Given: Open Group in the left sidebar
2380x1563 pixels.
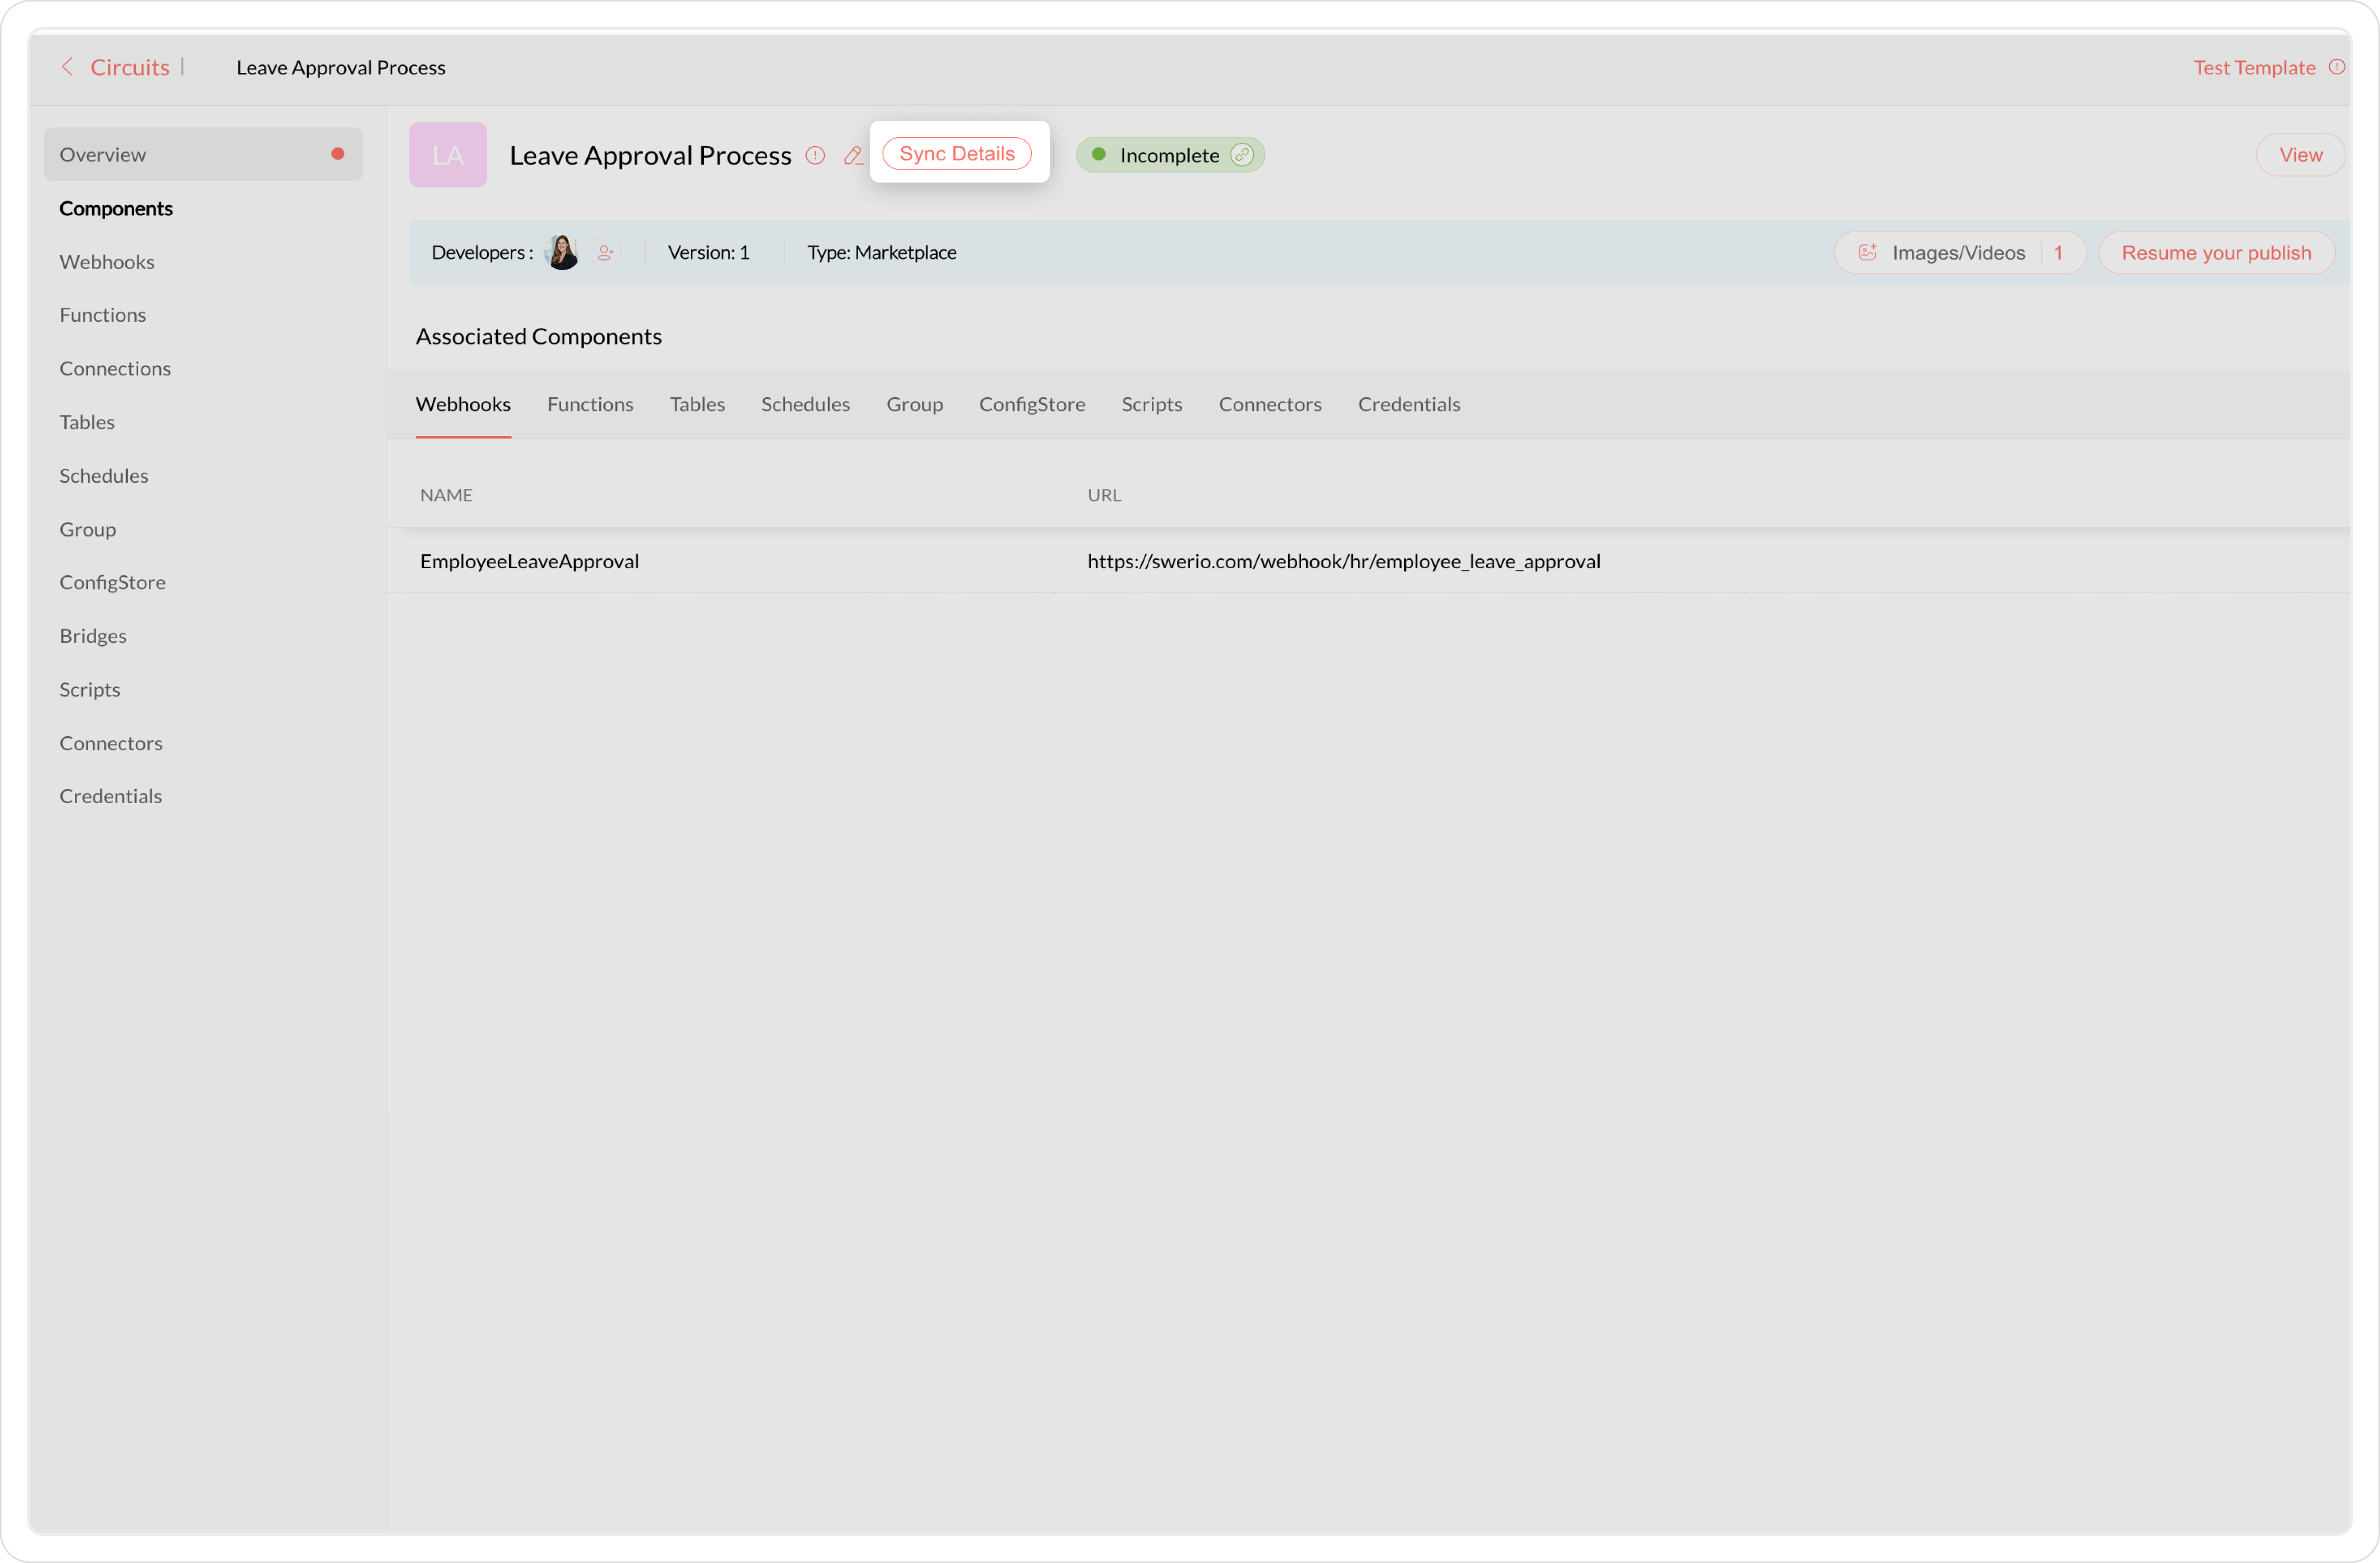Looking at the screenshot, I should click(x=88, y=529).
